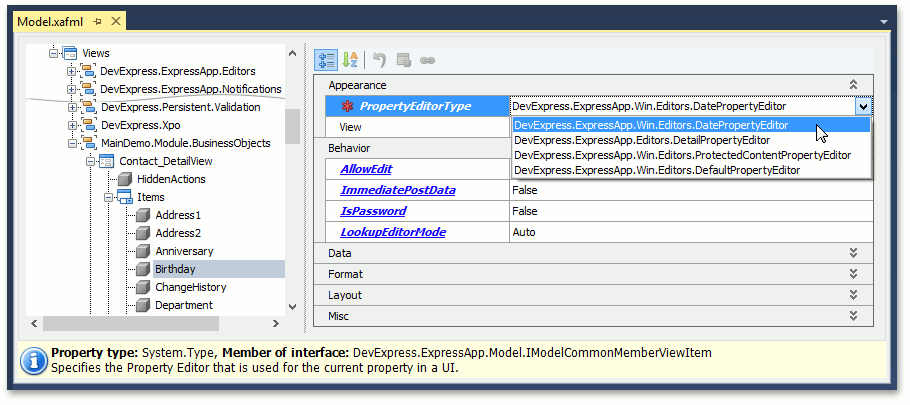Click the Items node icon

pos(125,197)
